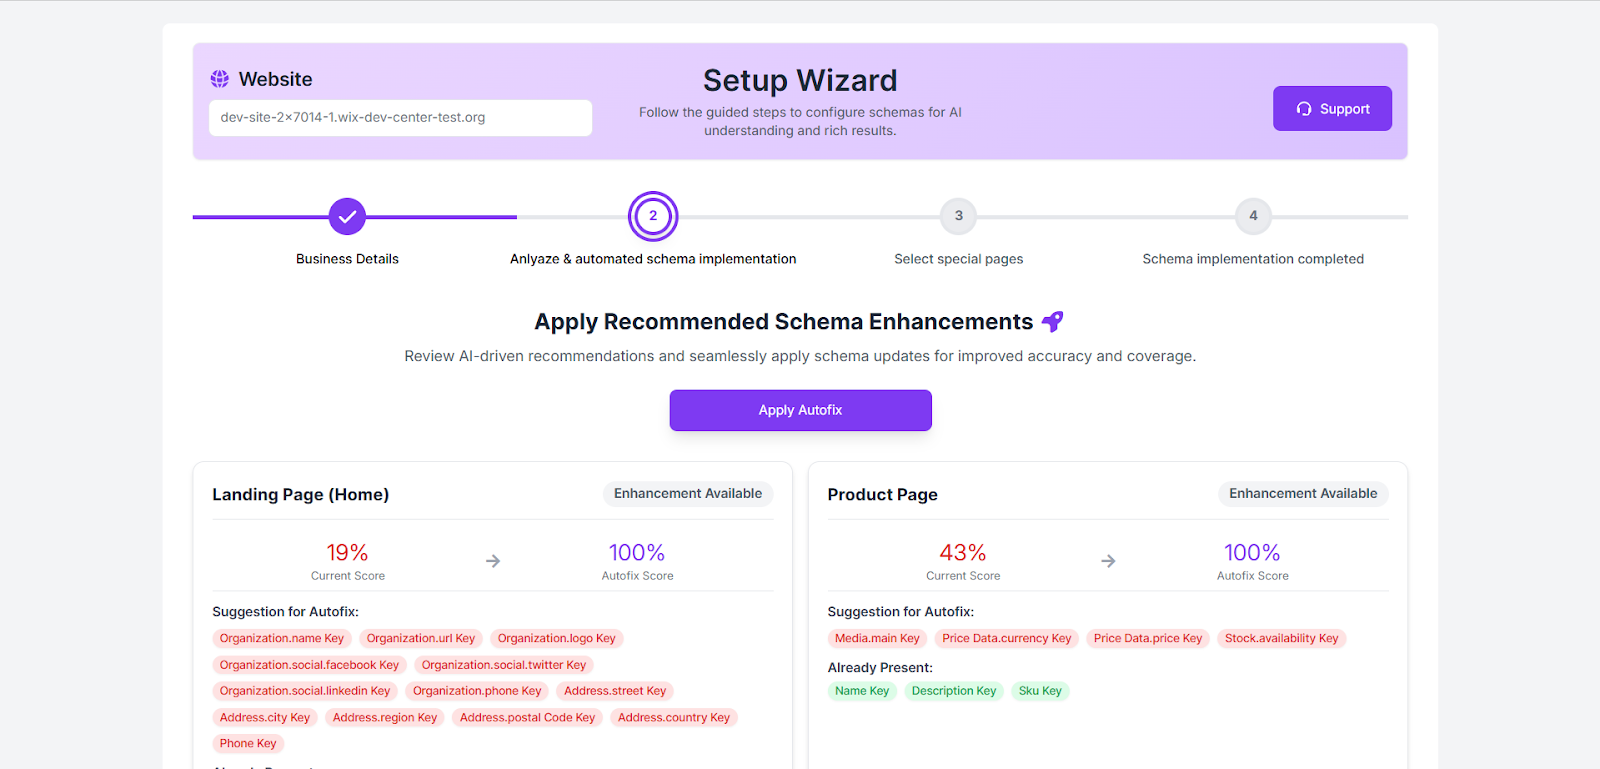Image resolution: width=1600 pixels, height=769 pixels.
Task: Click Product Page Enhancement Available badge
Action: tap(1303, 494)
